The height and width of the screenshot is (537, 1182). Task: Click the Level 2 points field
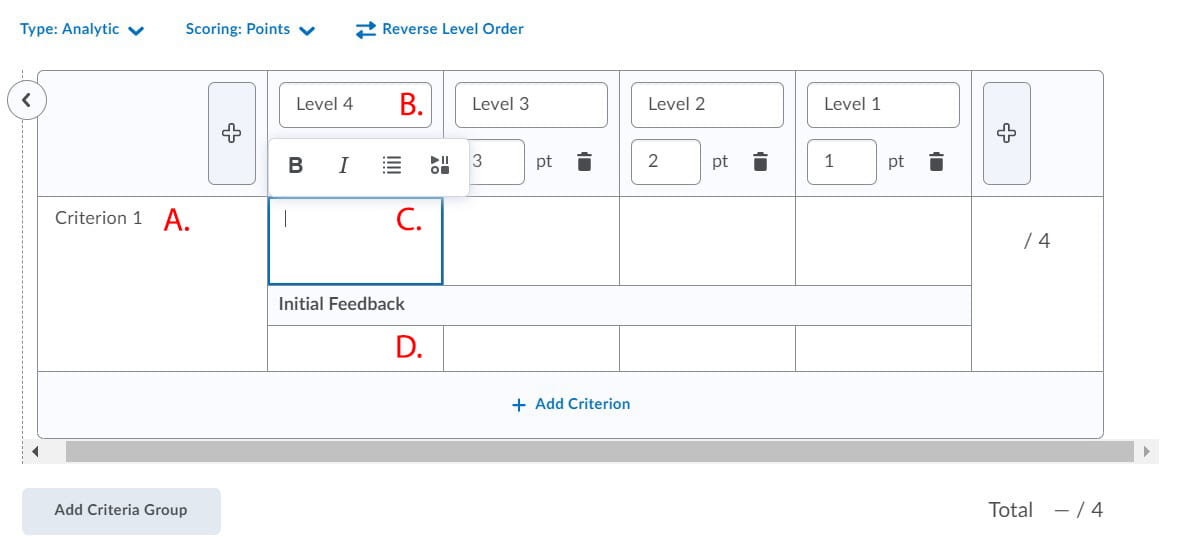coord(665,161)
